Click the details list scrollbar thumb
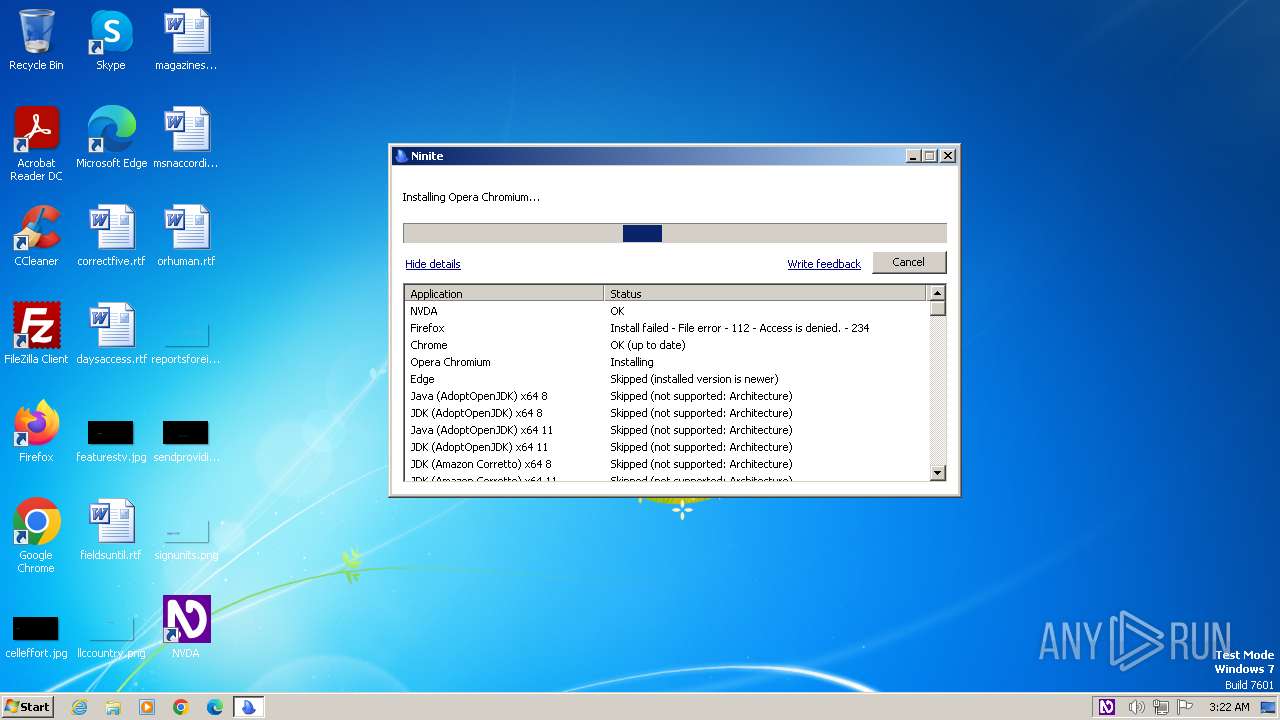The width and height of the screenshot is (1280, 720). (x=937, y=309)
